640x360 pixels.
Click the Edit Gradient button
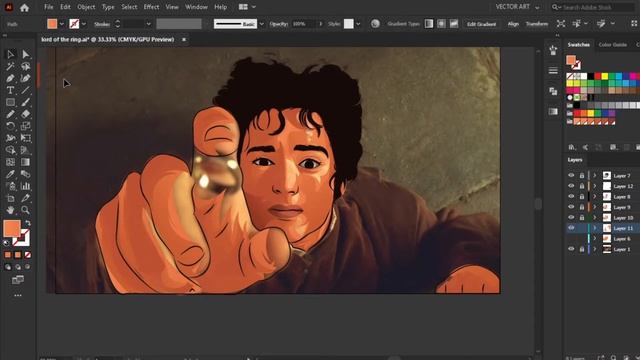click(x=482, y=24)
